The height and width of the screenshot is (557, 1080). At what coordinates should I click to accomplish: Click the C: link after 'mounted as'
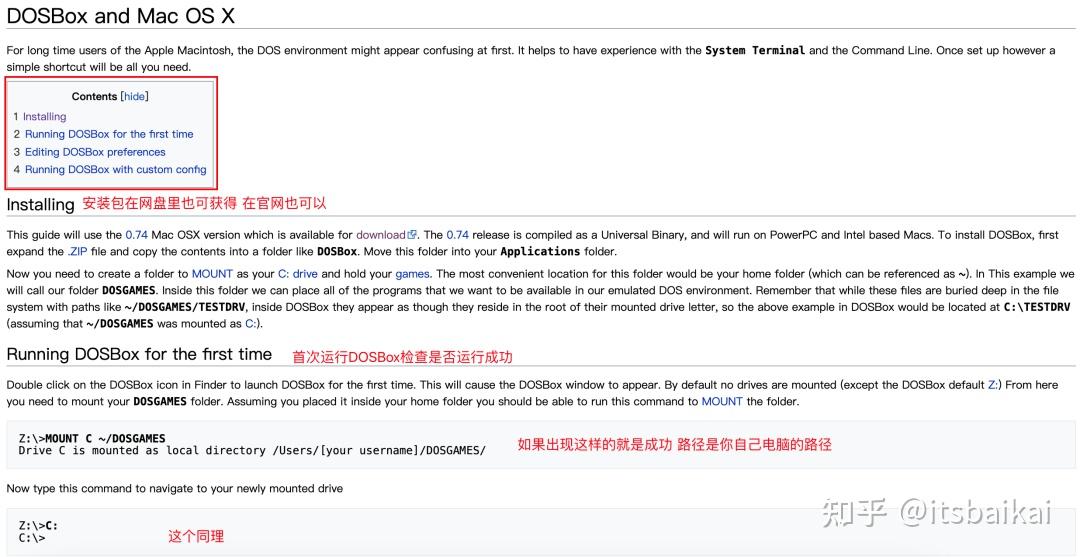(251, 323)
